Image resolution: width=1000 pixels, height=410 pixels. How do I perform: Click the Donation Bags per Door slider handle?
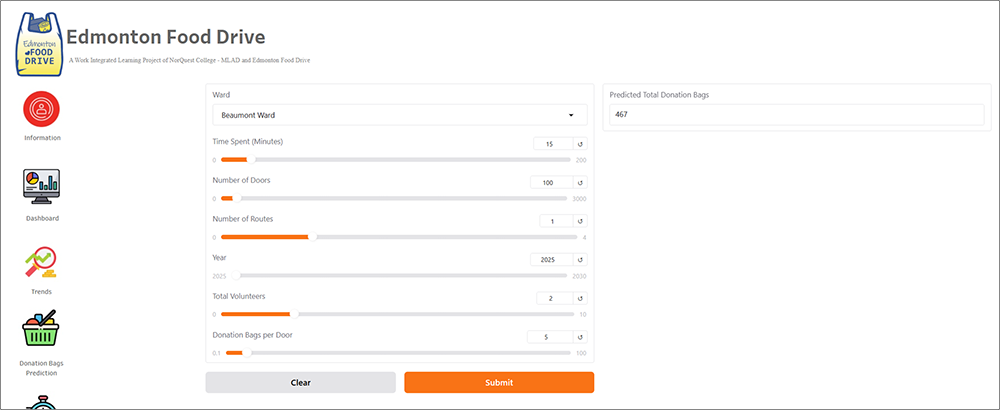point(246,353)
